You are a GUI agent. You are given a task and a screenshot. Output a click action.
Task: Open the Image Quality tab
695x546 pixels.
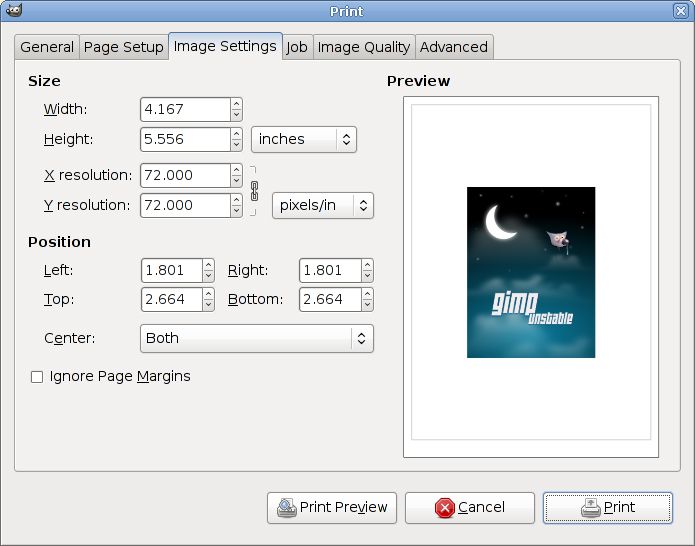(x=364, y=47)
